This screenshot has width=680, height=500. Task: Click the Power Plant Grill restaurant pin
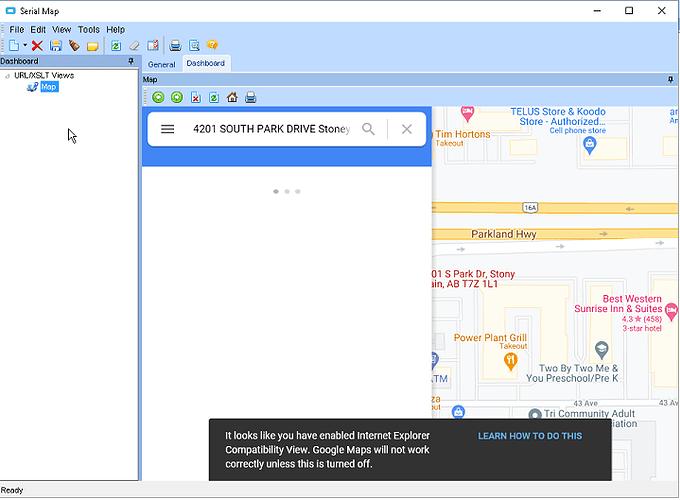510,361
